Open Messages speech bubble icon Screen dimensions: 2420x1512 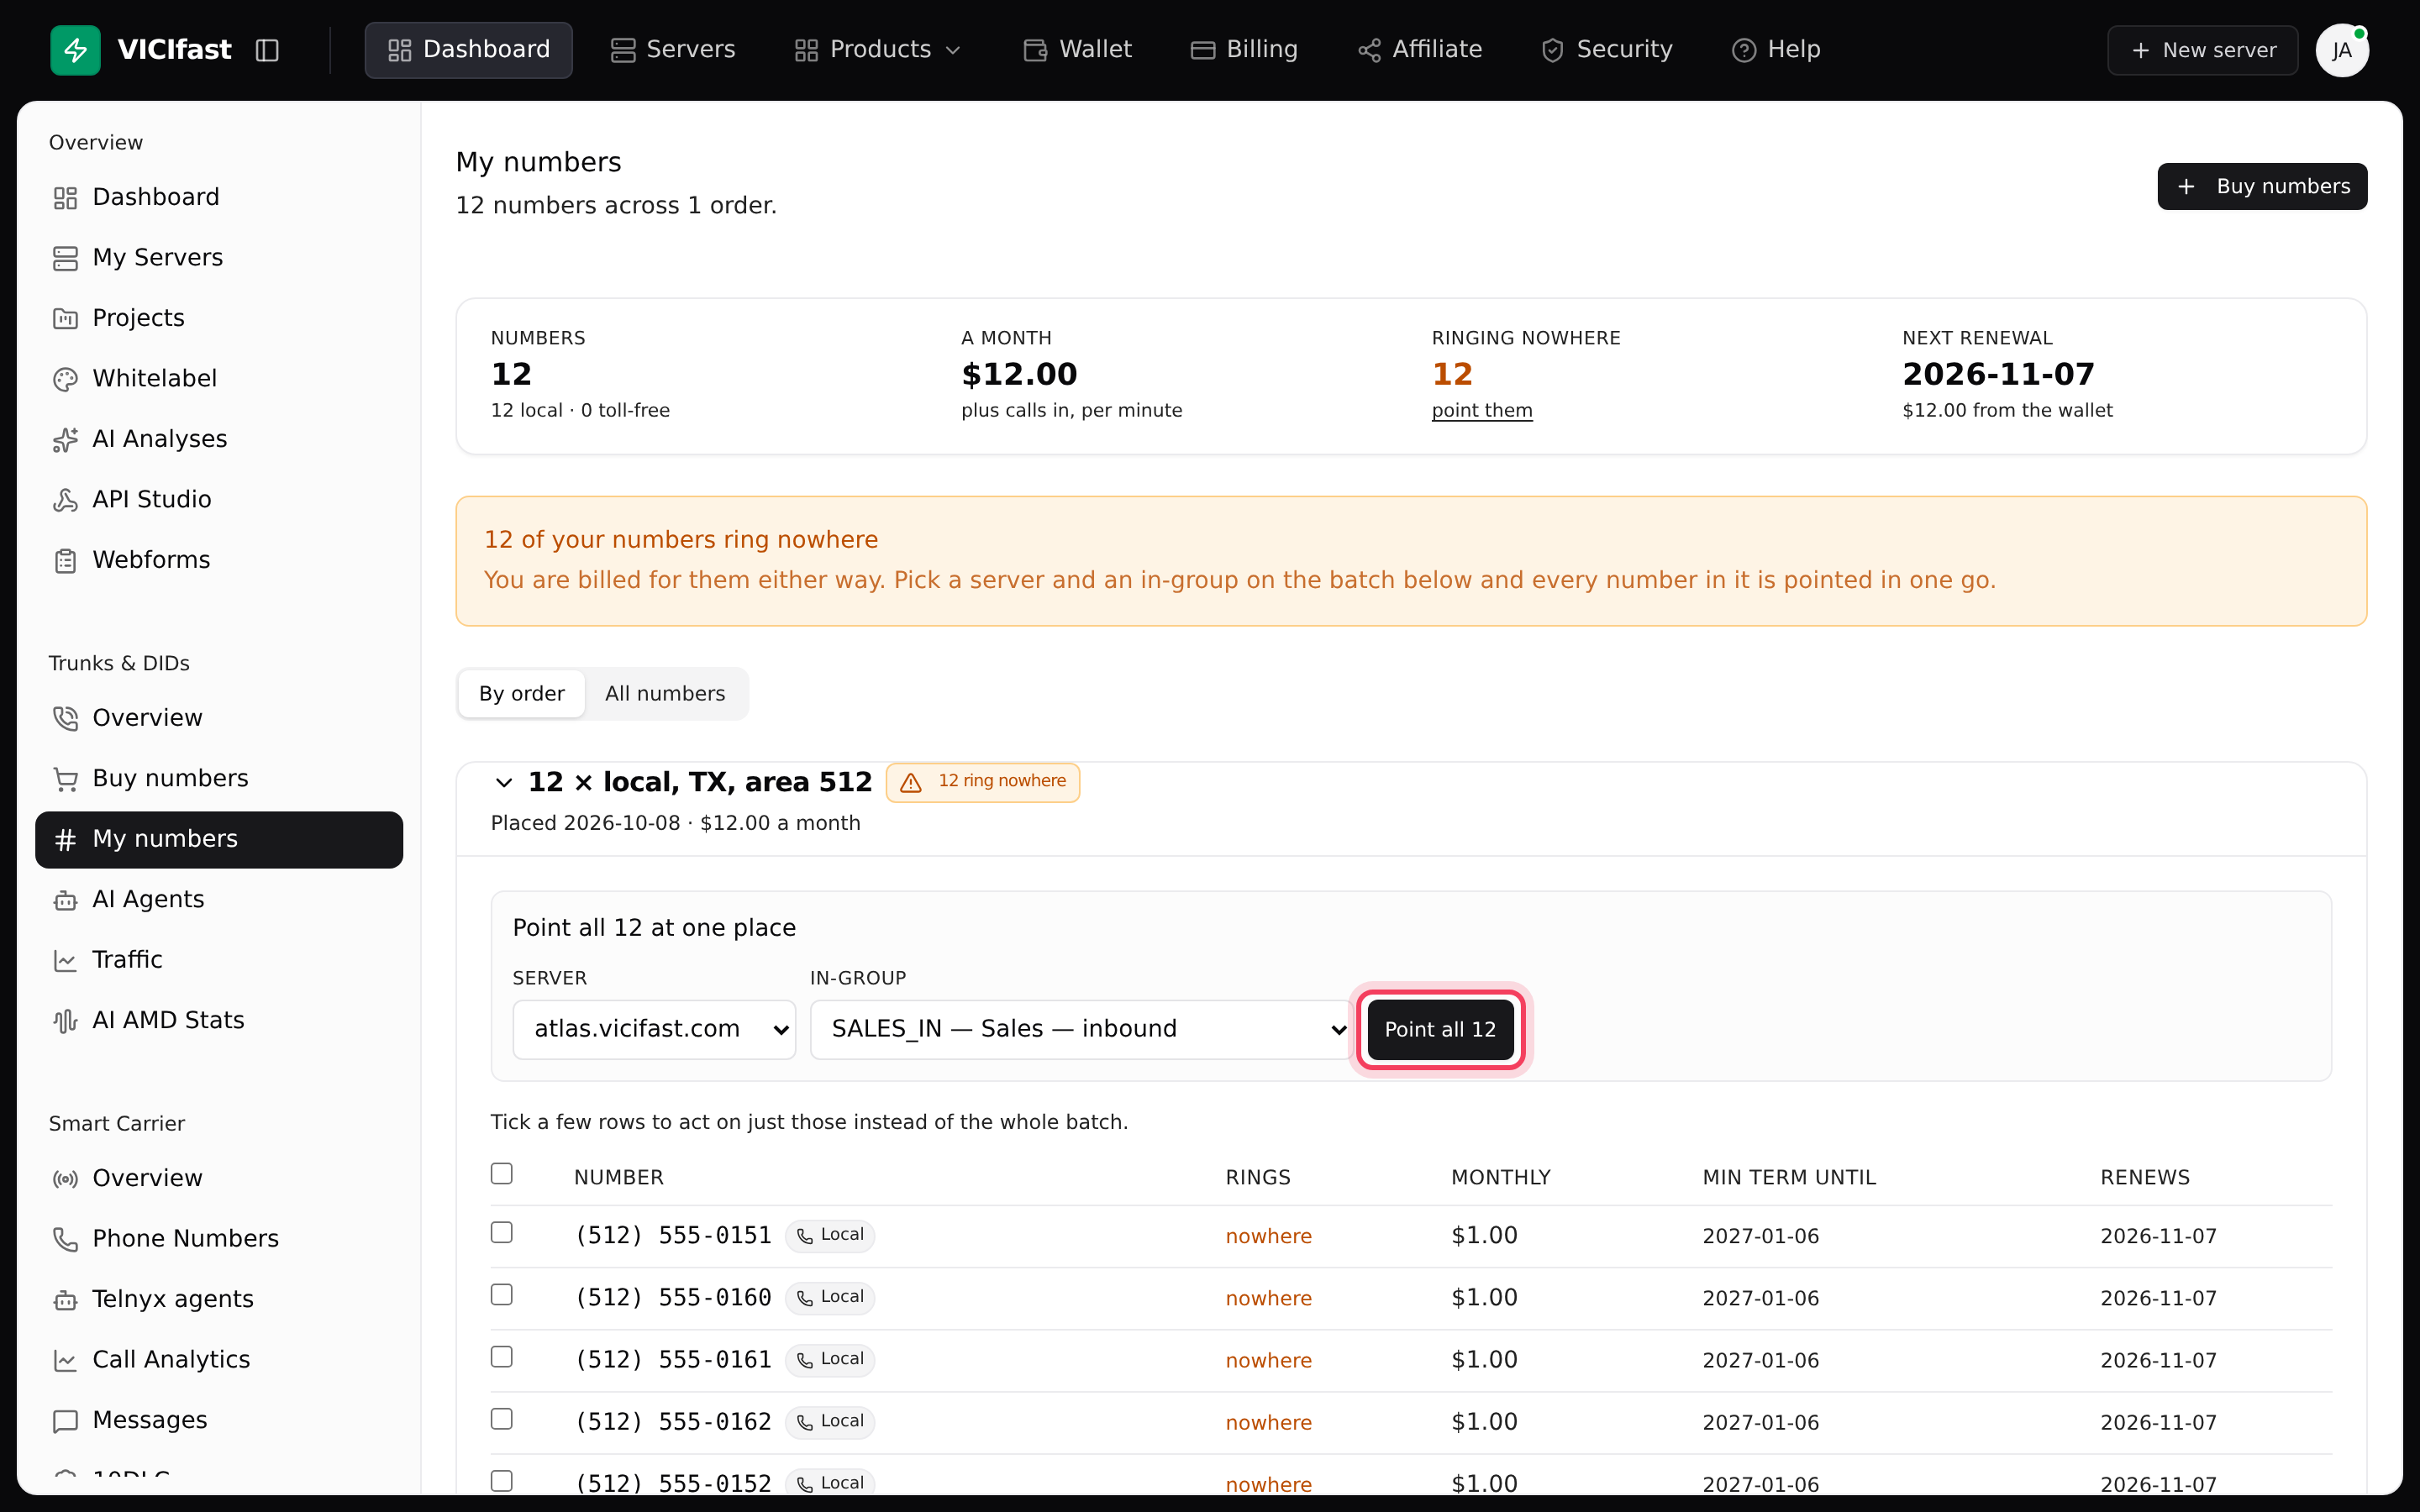pos(65,1421)
